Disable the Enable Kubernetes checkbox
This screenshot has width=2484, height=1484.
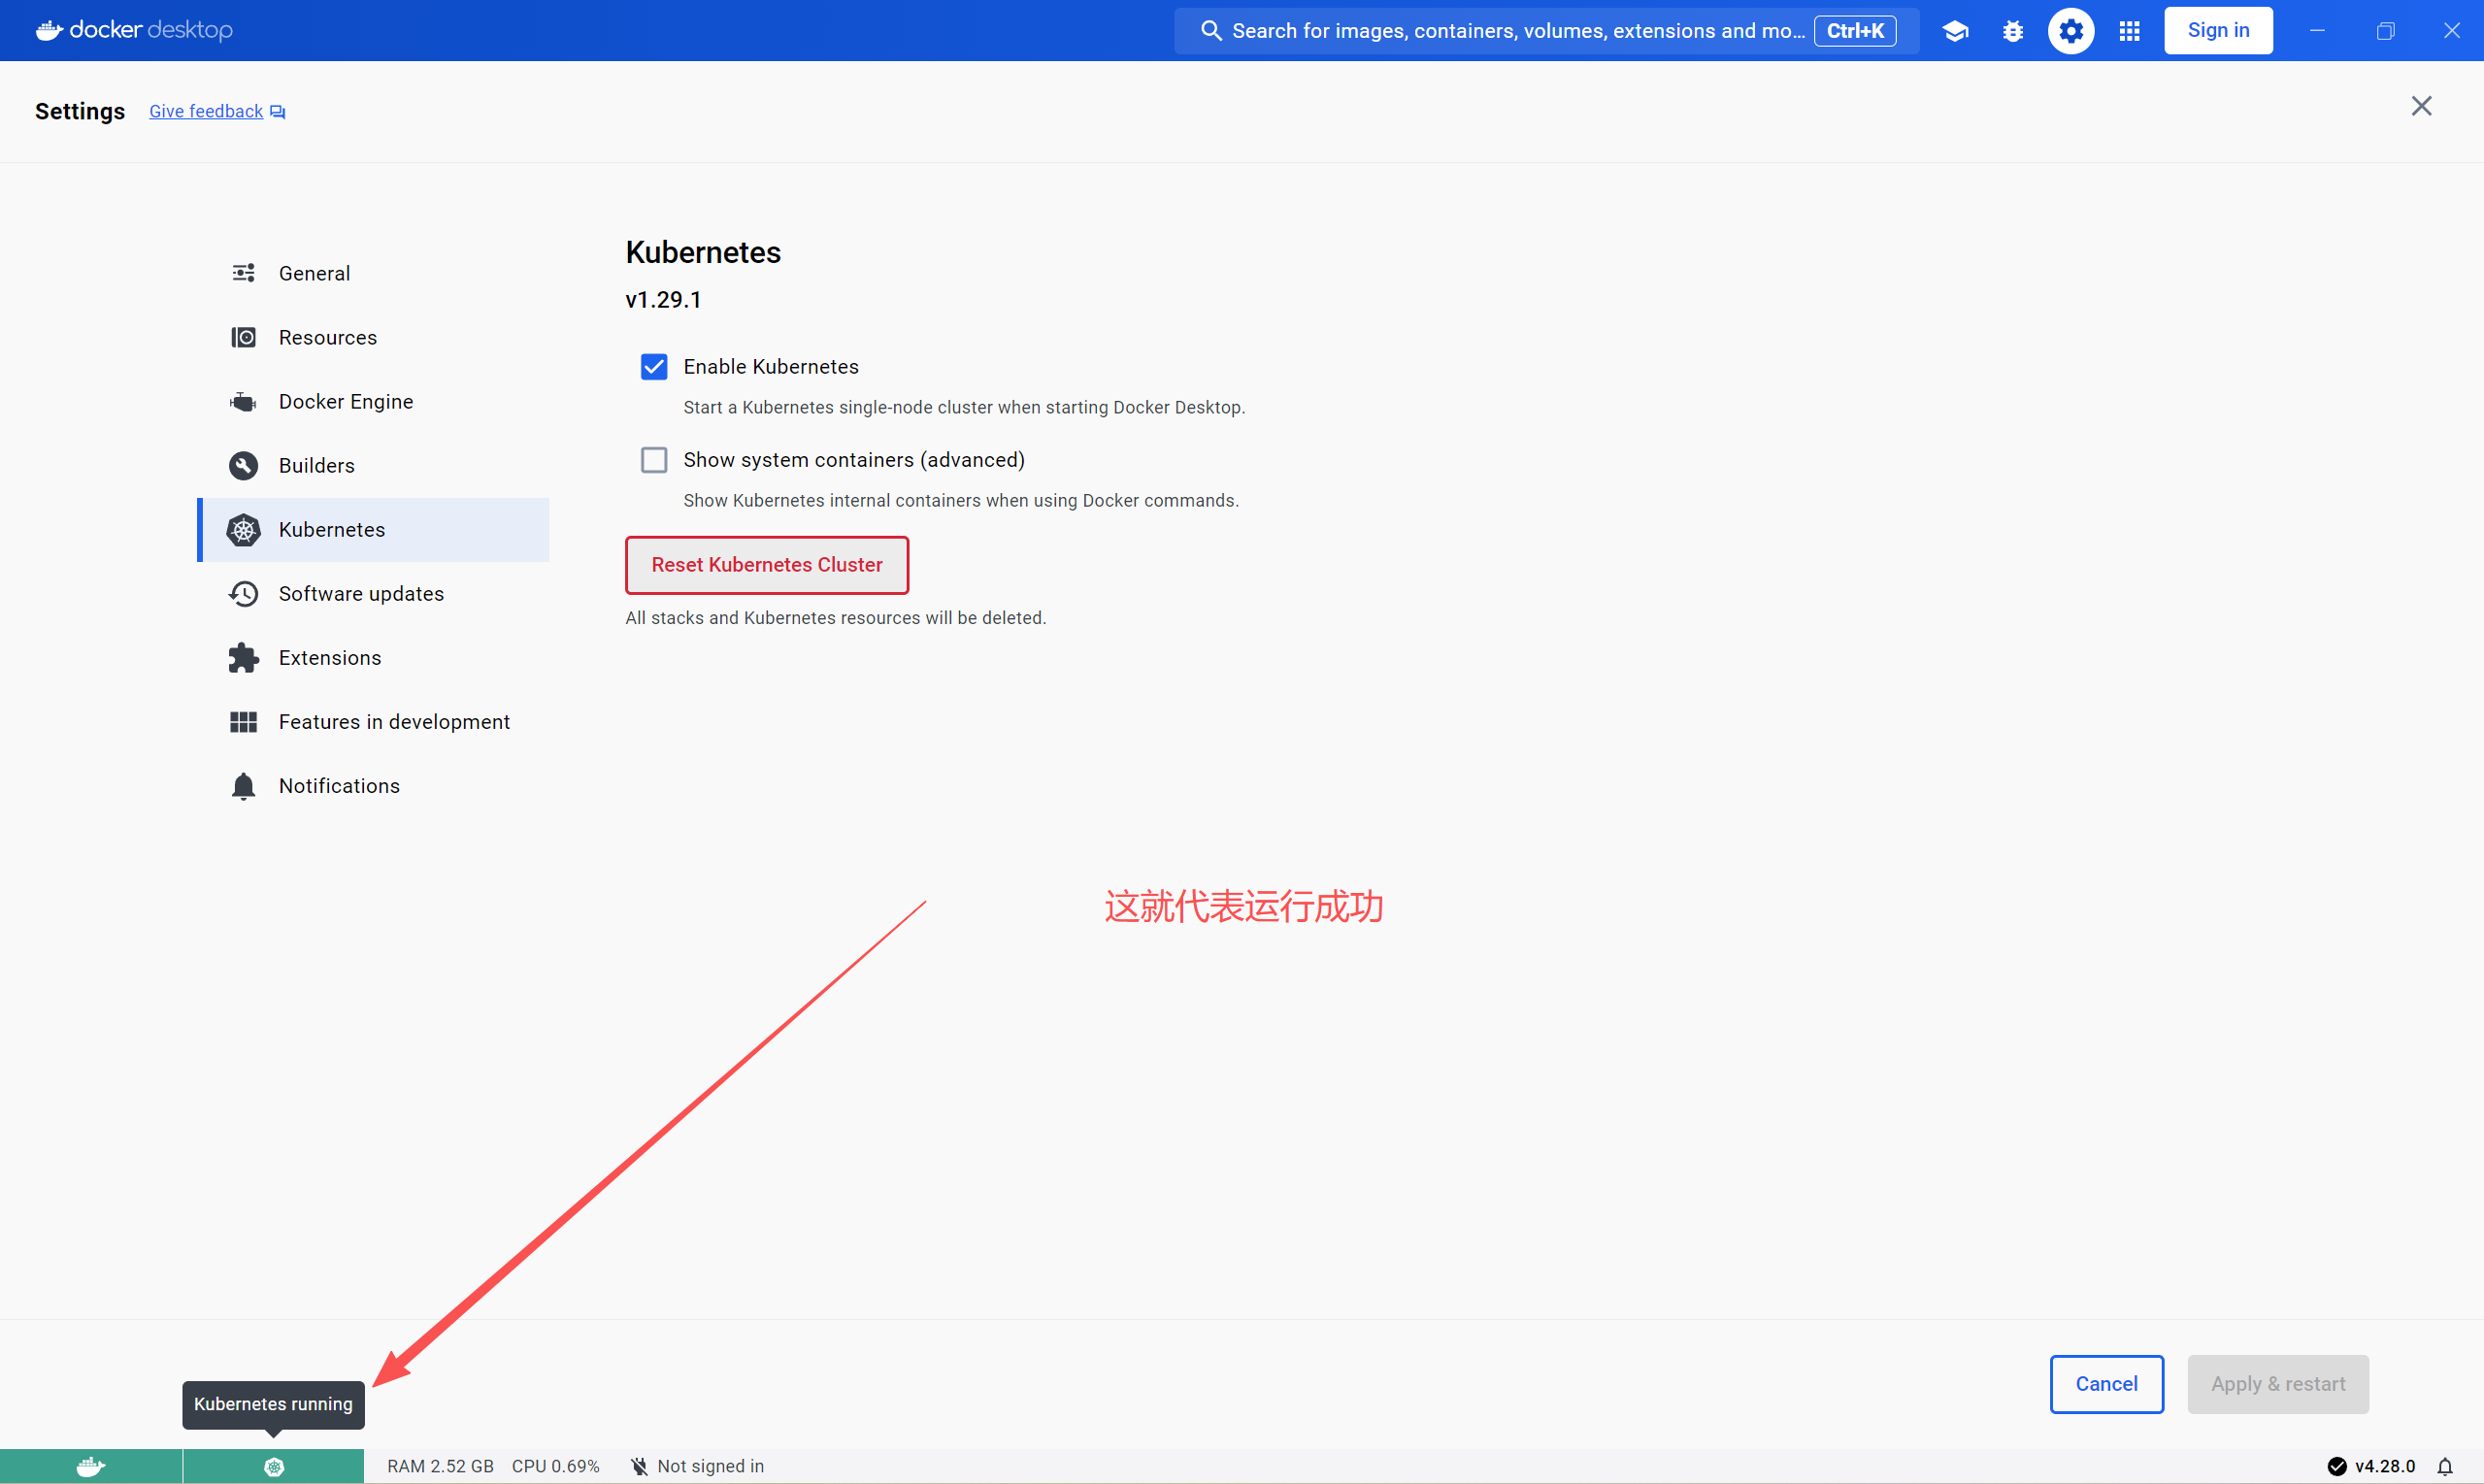(x=654, y=367)
